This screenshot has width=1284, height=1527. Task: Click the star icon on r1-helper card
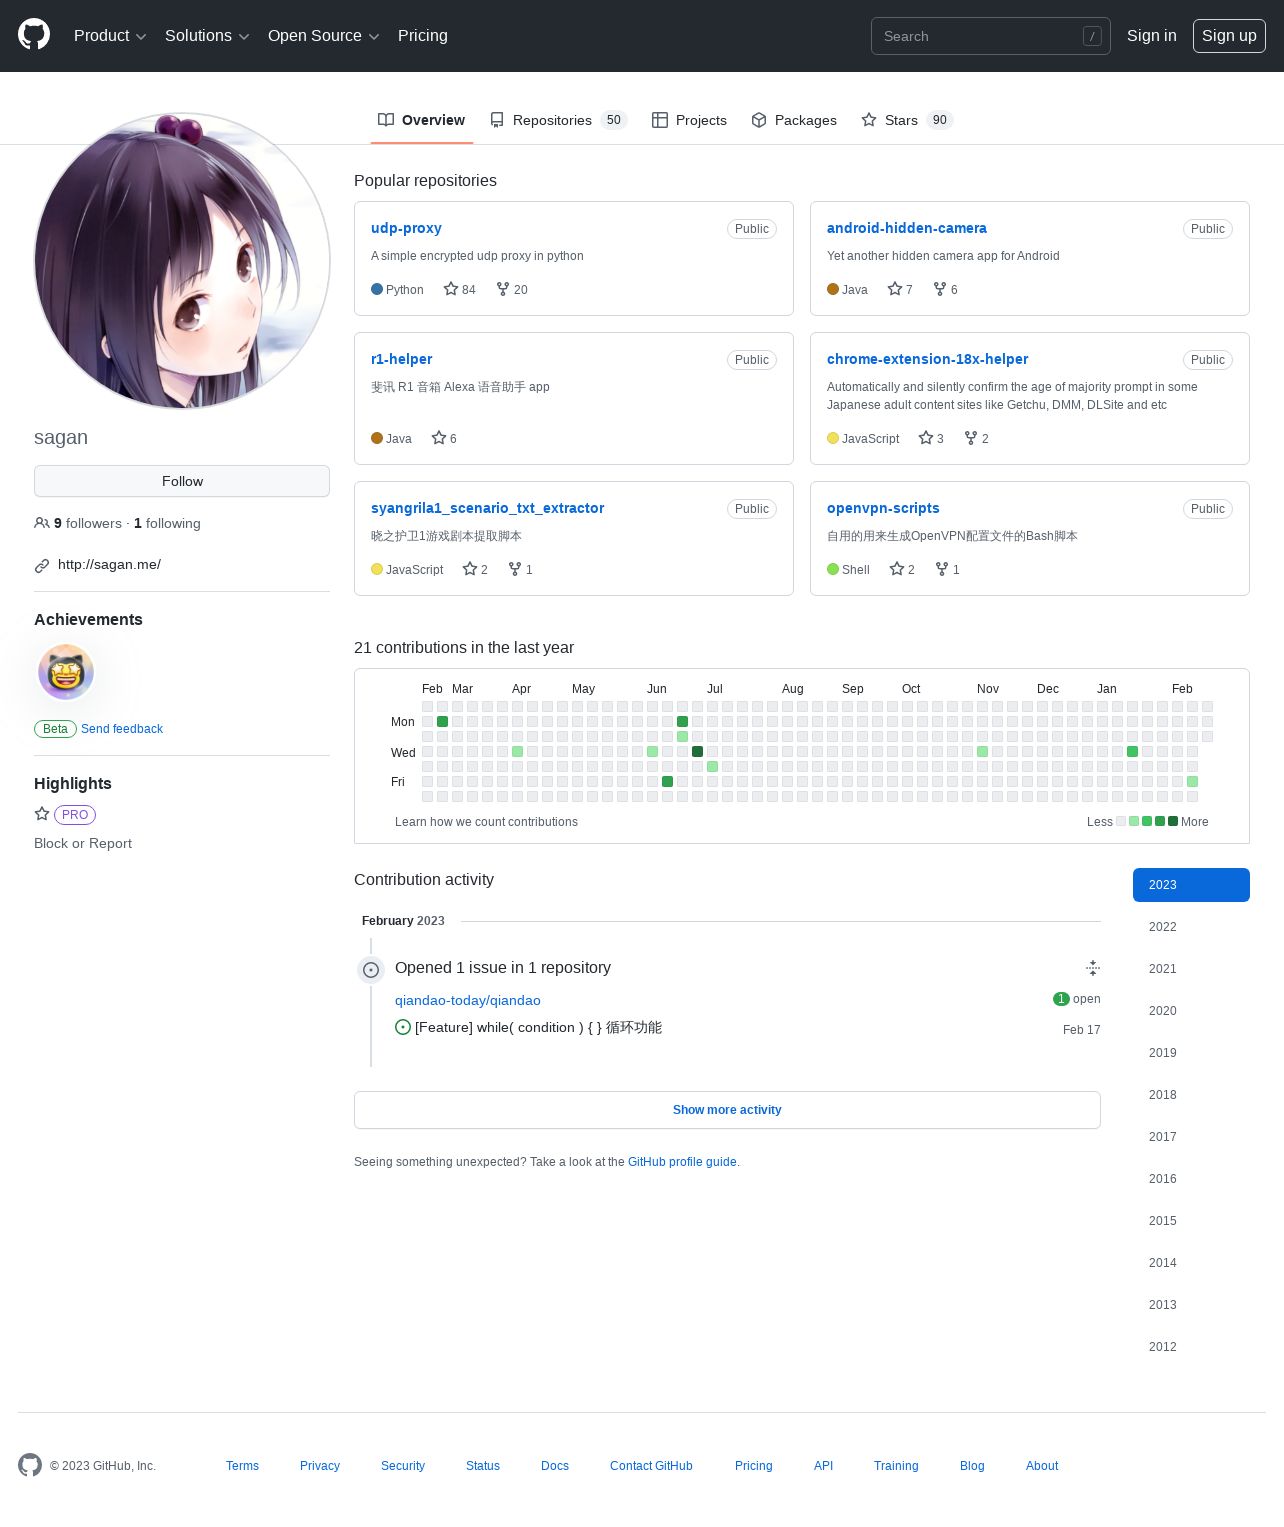[x=439, y=438]
